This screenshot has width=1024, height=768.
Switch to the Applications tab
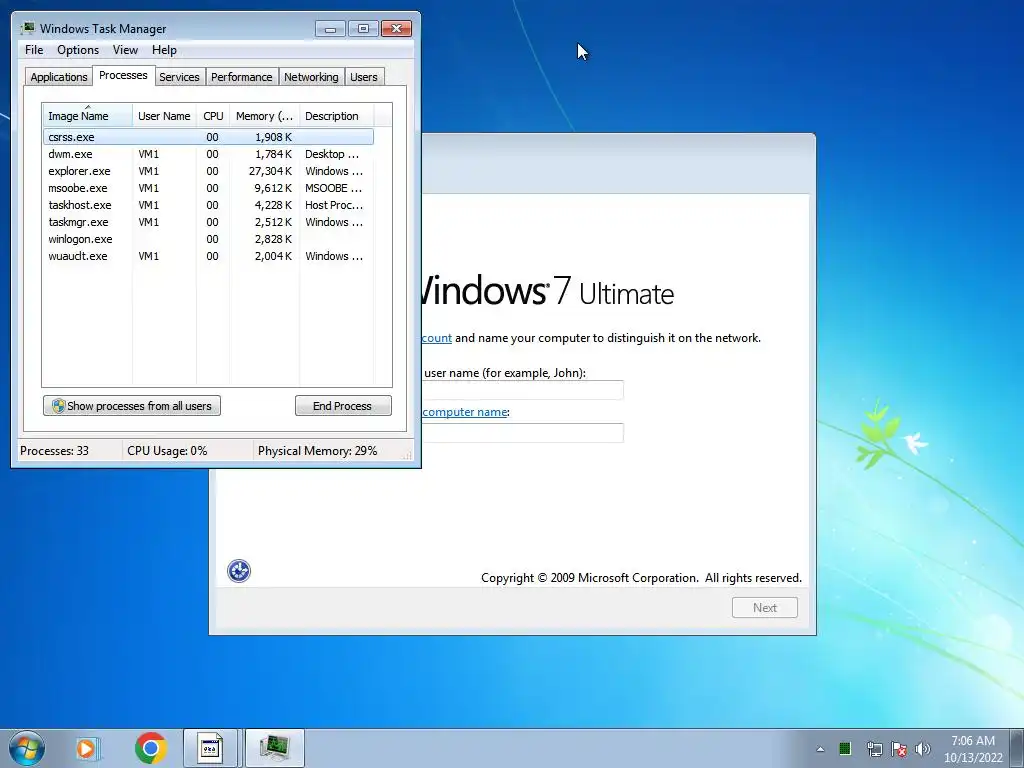(x=59, y=77)
